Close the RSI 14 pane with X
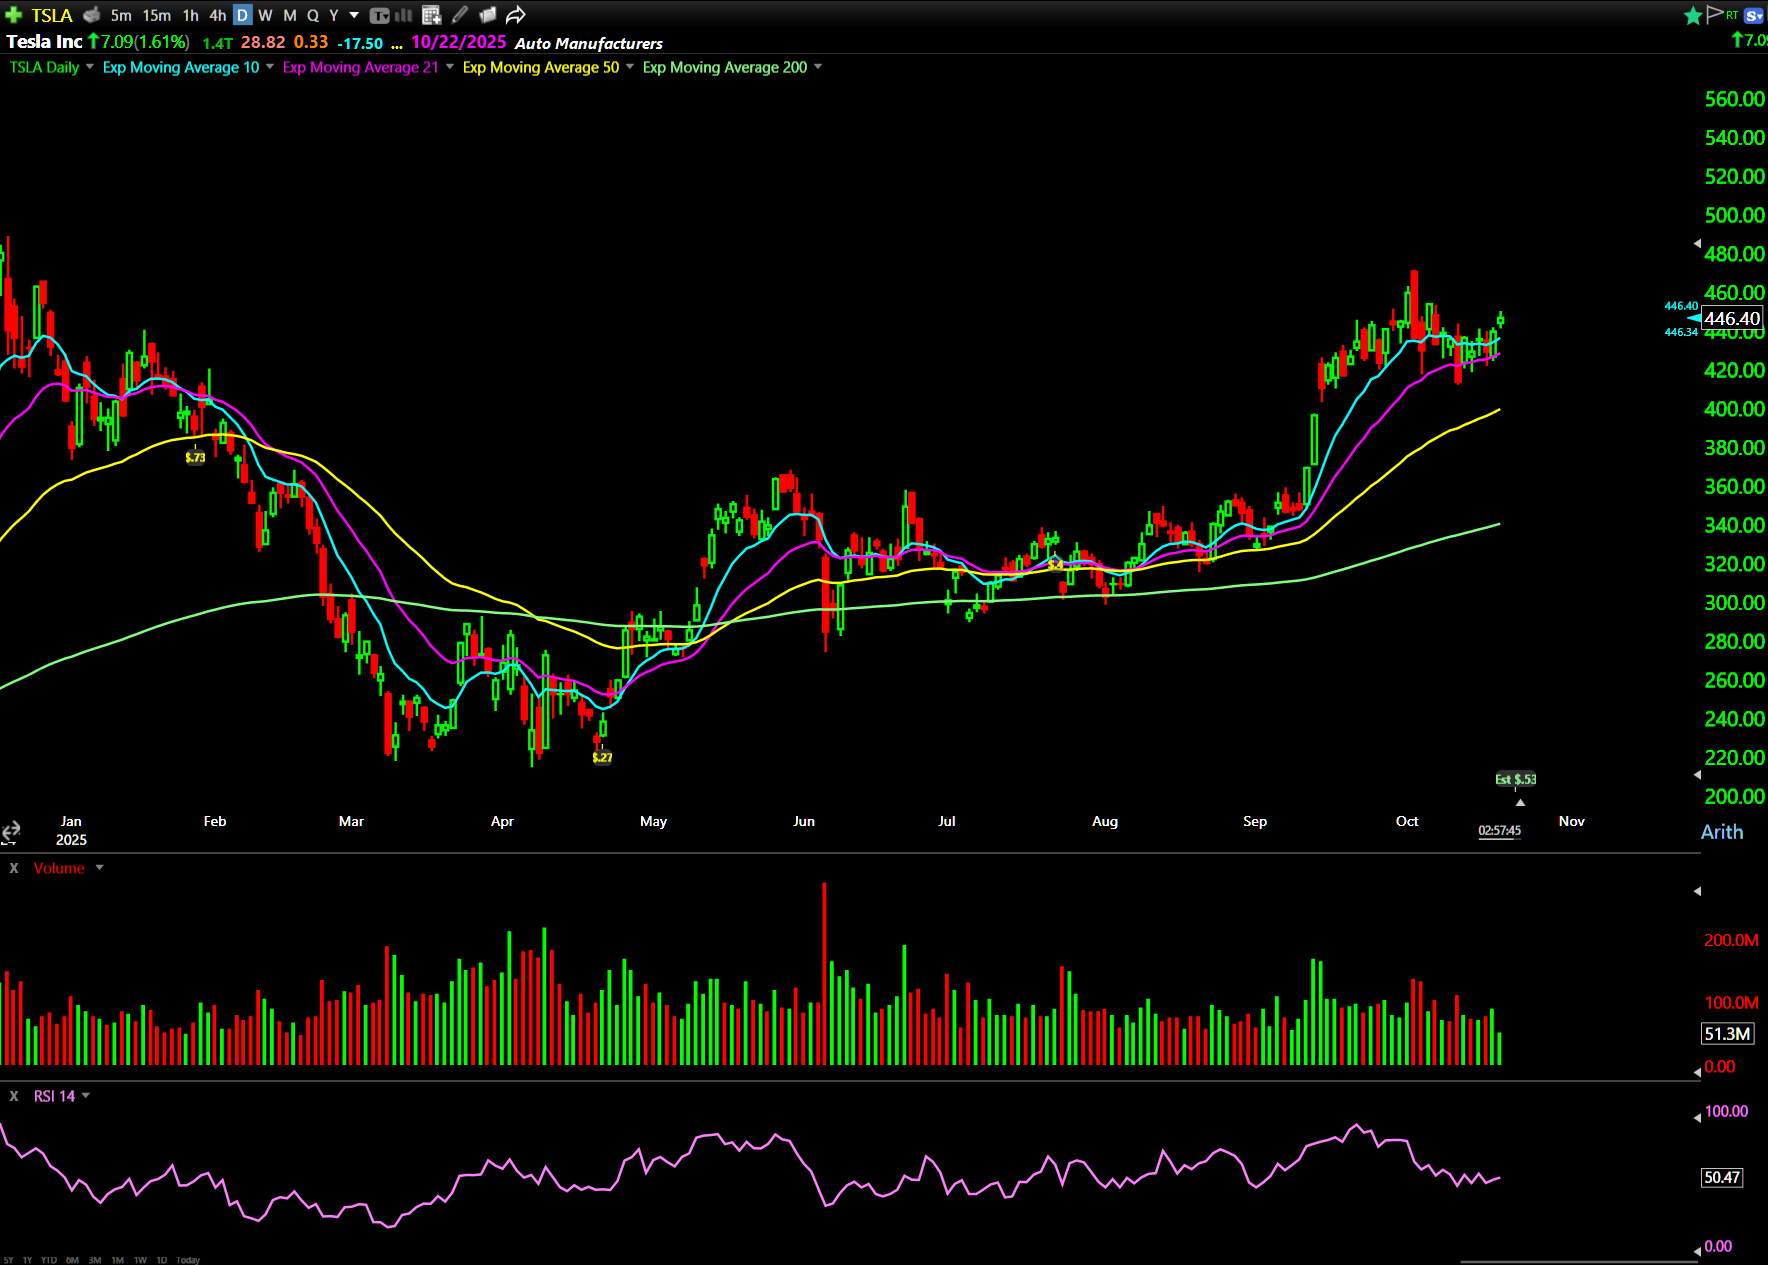The height and width of the screenshot is (1265, 1768). [14, 1096]
